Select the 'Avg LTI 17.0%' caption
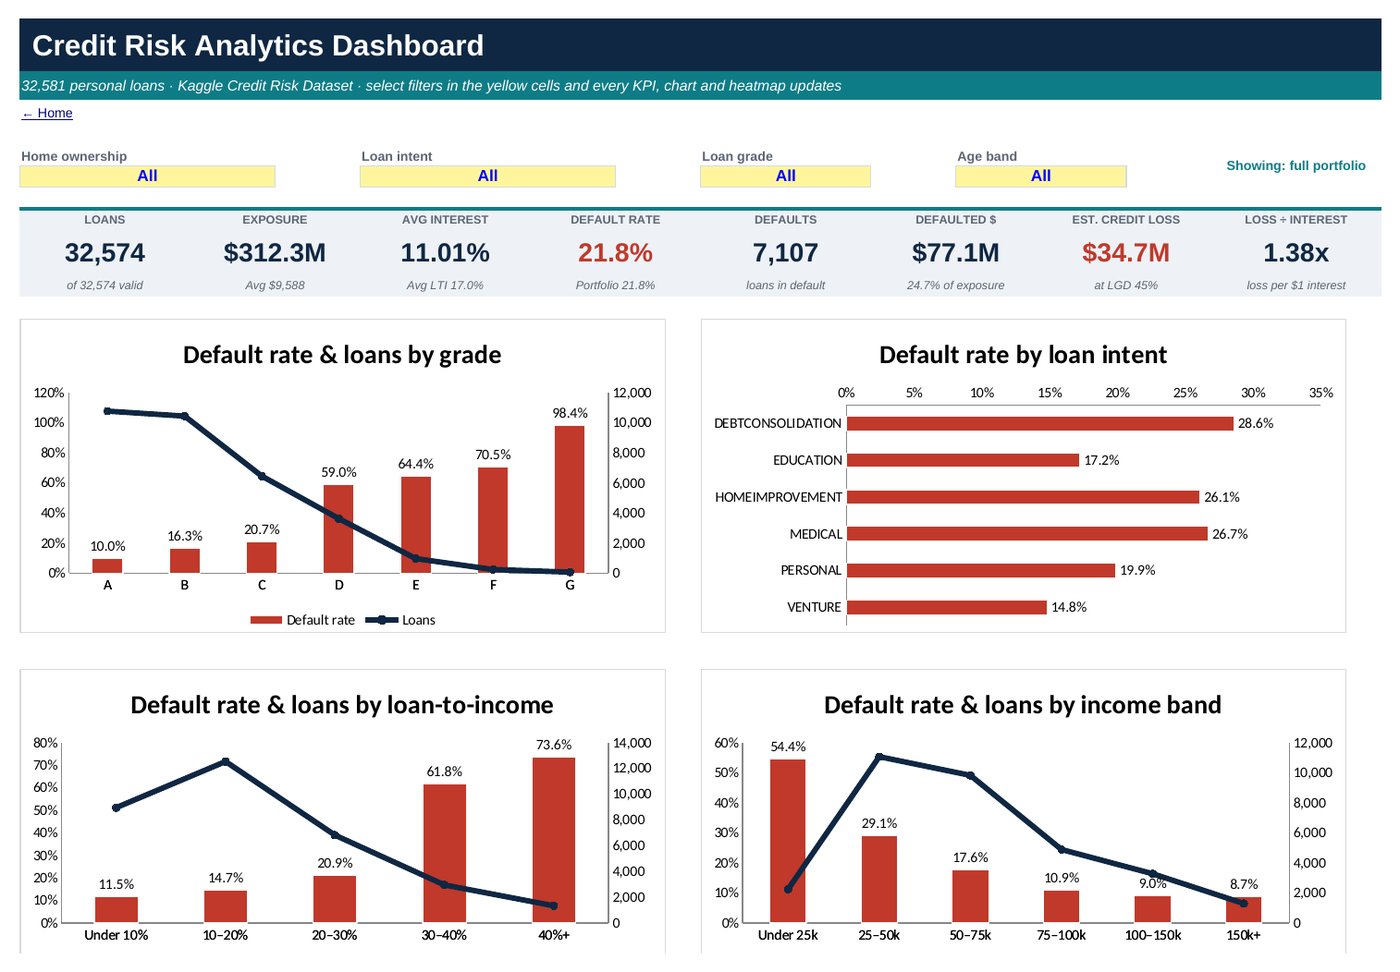Image resolution: width=1400 pixels, height=972 pixels. click(x=445, y=285)
